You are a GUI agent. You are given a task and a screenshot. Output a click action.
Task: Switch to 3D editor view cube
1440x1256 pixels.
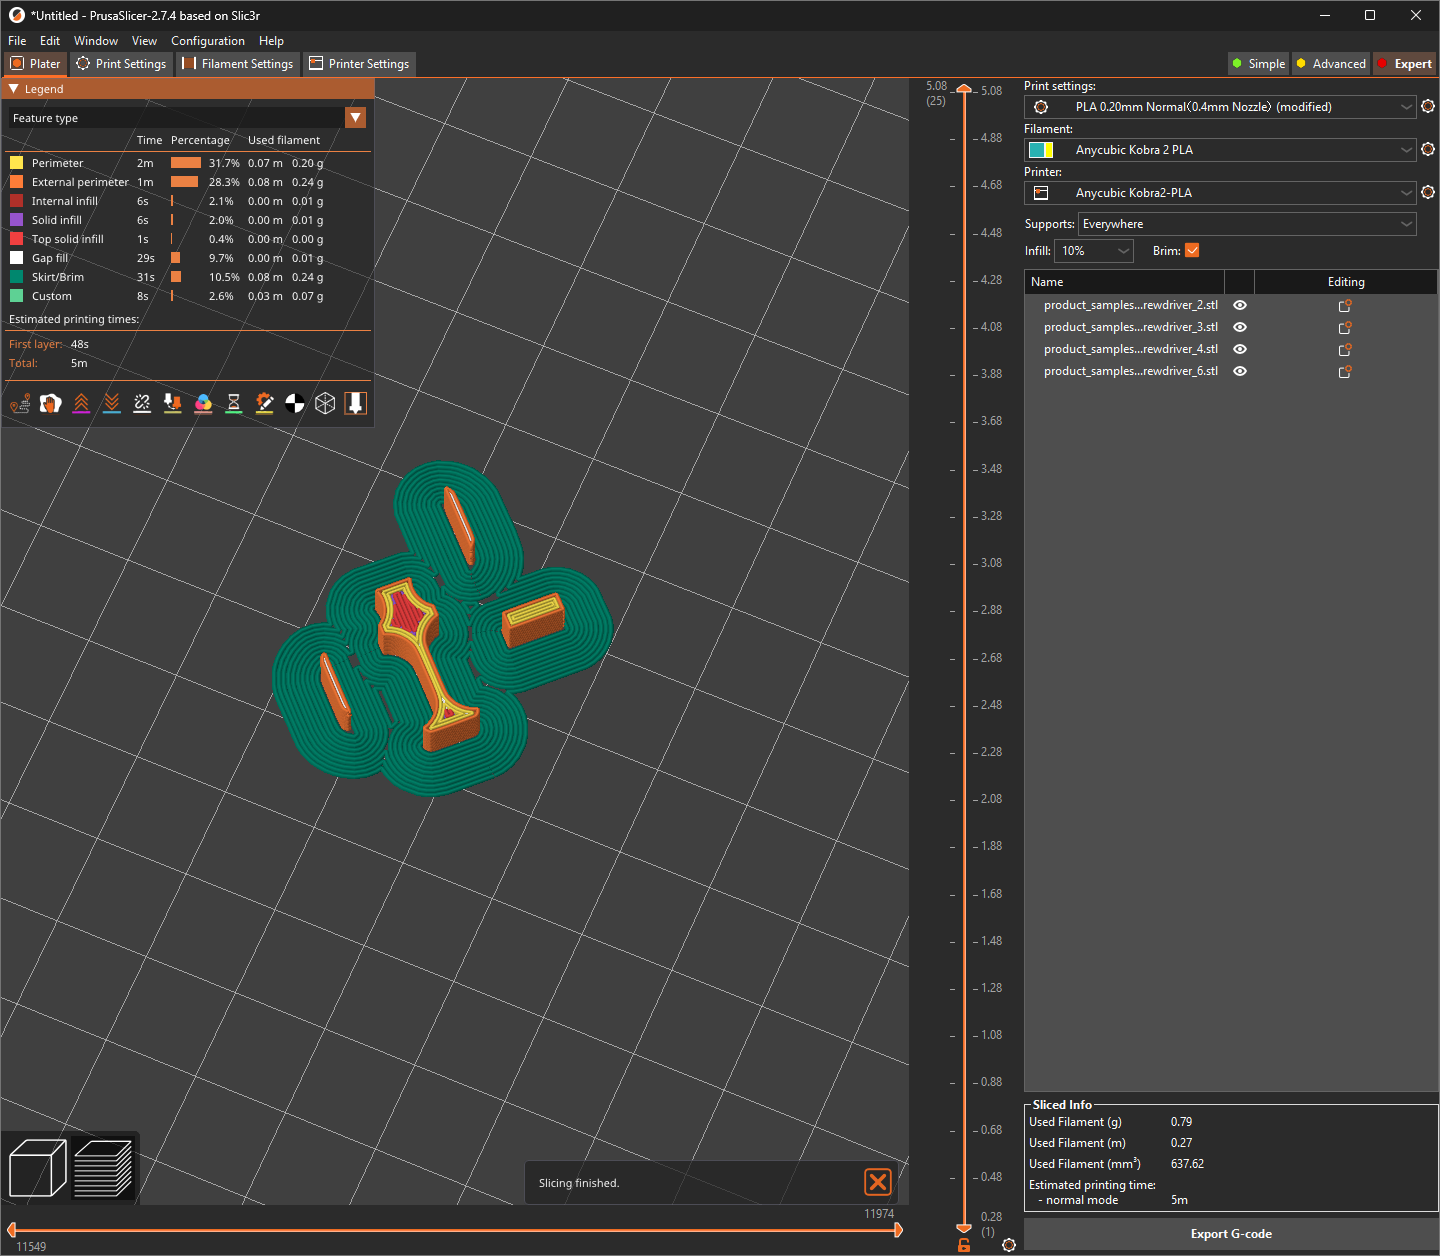tap(37, 1168)
